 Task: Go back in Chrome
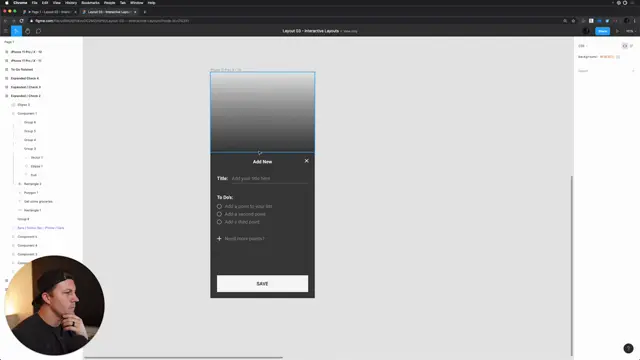tap(5, 21)
